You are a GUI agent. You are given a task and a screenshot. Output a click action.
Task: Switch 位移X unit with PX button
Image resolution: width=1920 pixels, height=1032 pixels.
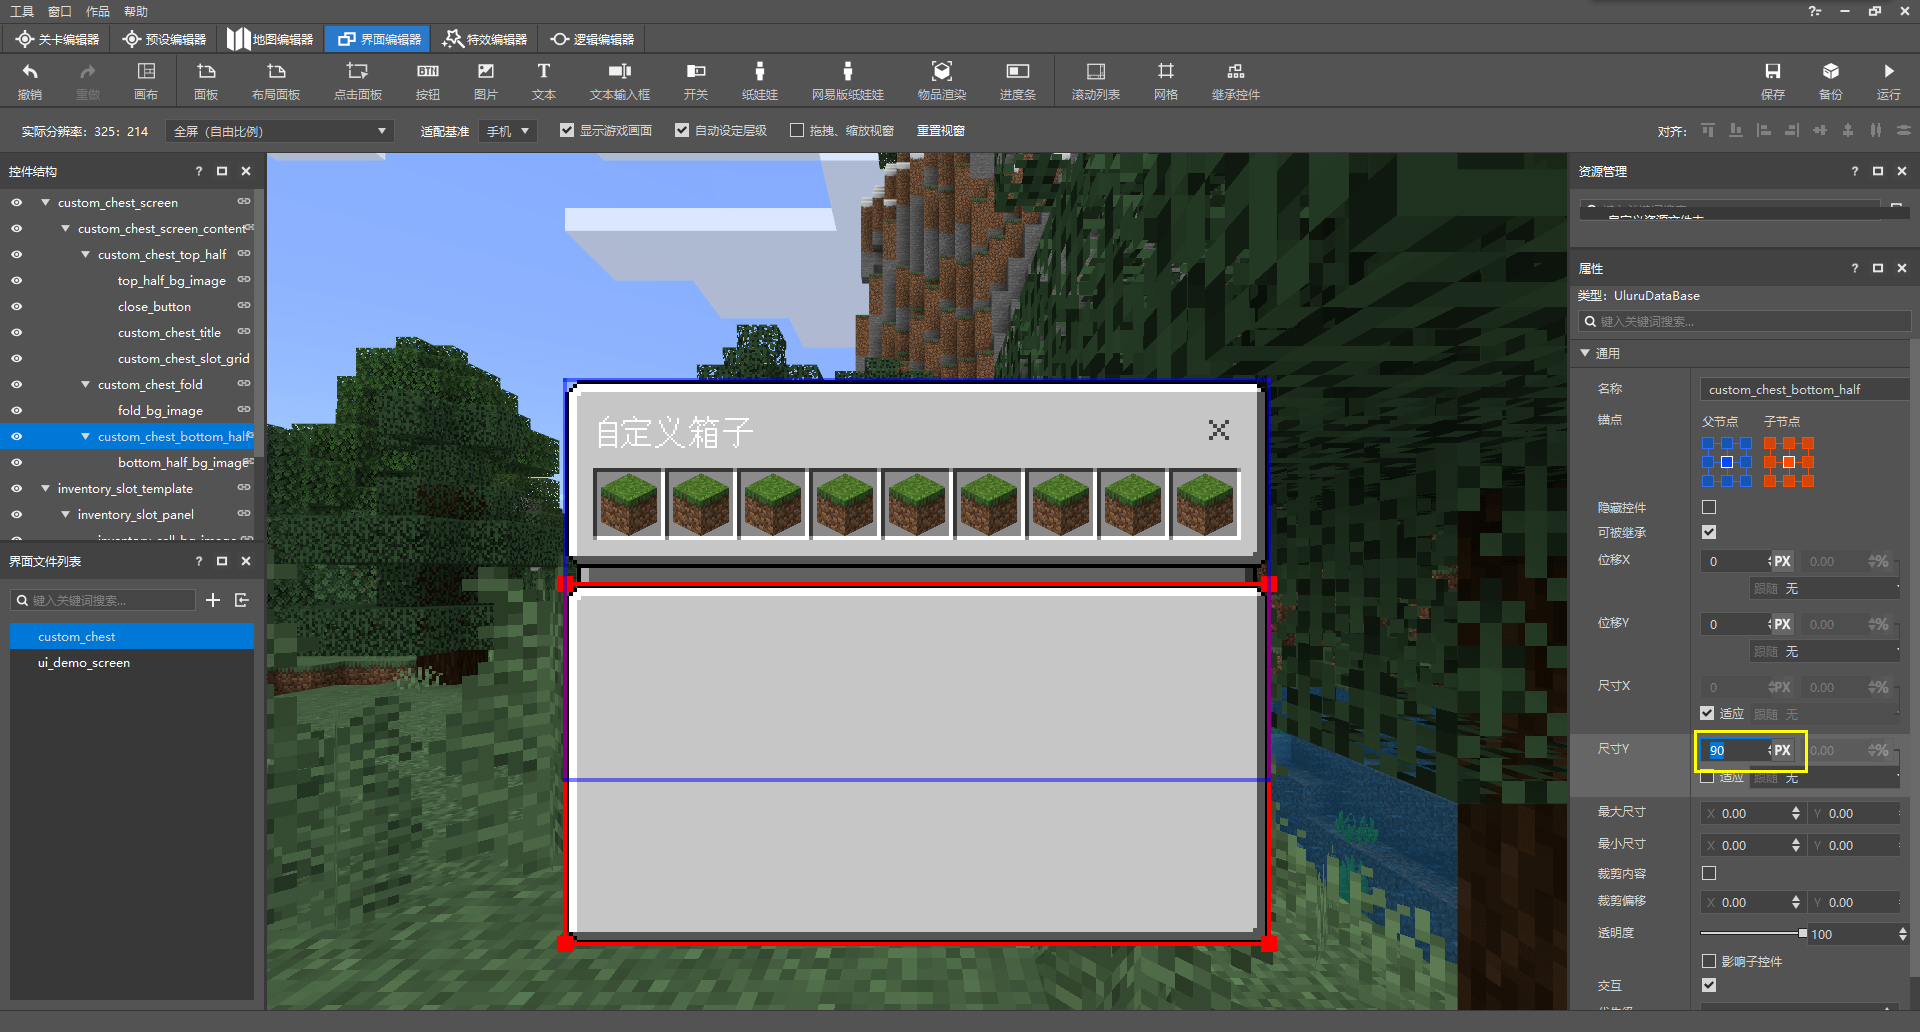pyautogui.click(x=1782, y=561)
